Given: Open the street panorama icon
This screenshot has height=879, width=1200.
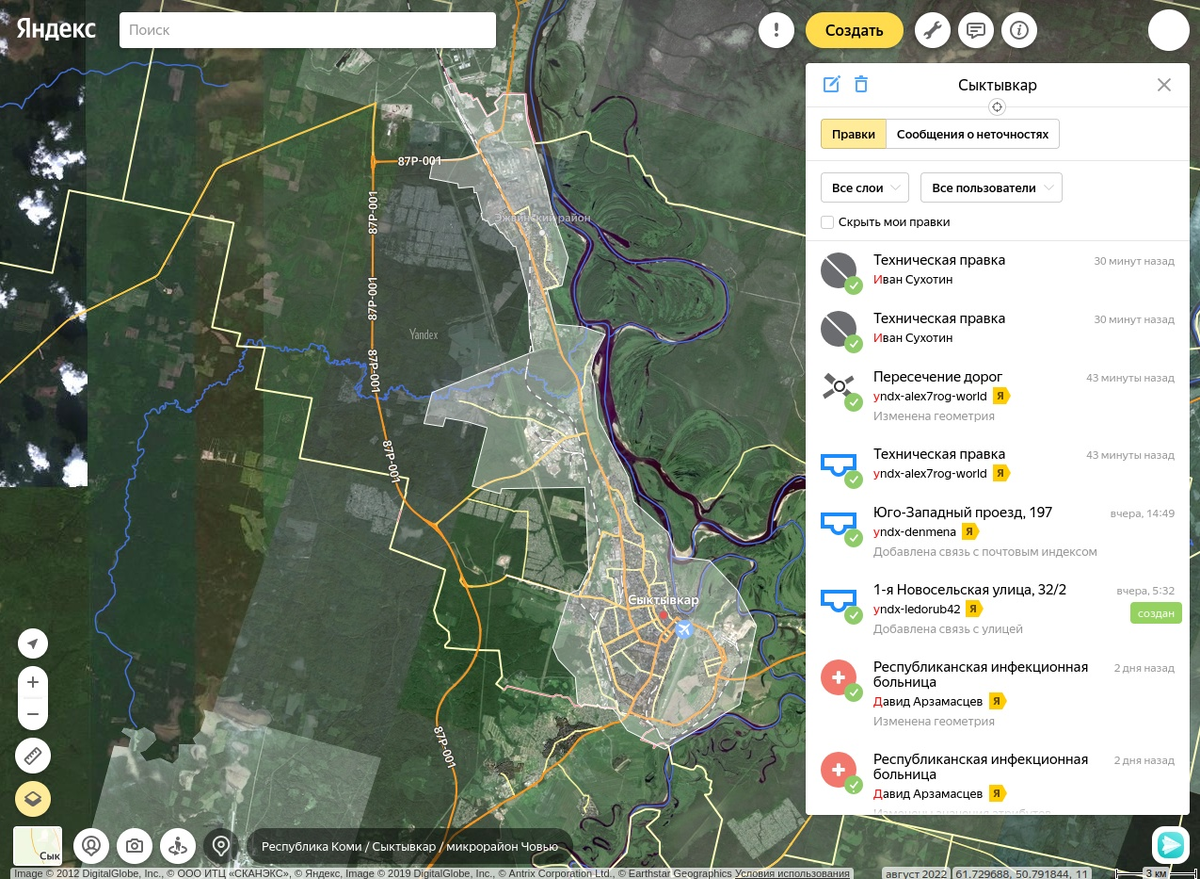Looking at the screenshot, I should tap(178, 846).
